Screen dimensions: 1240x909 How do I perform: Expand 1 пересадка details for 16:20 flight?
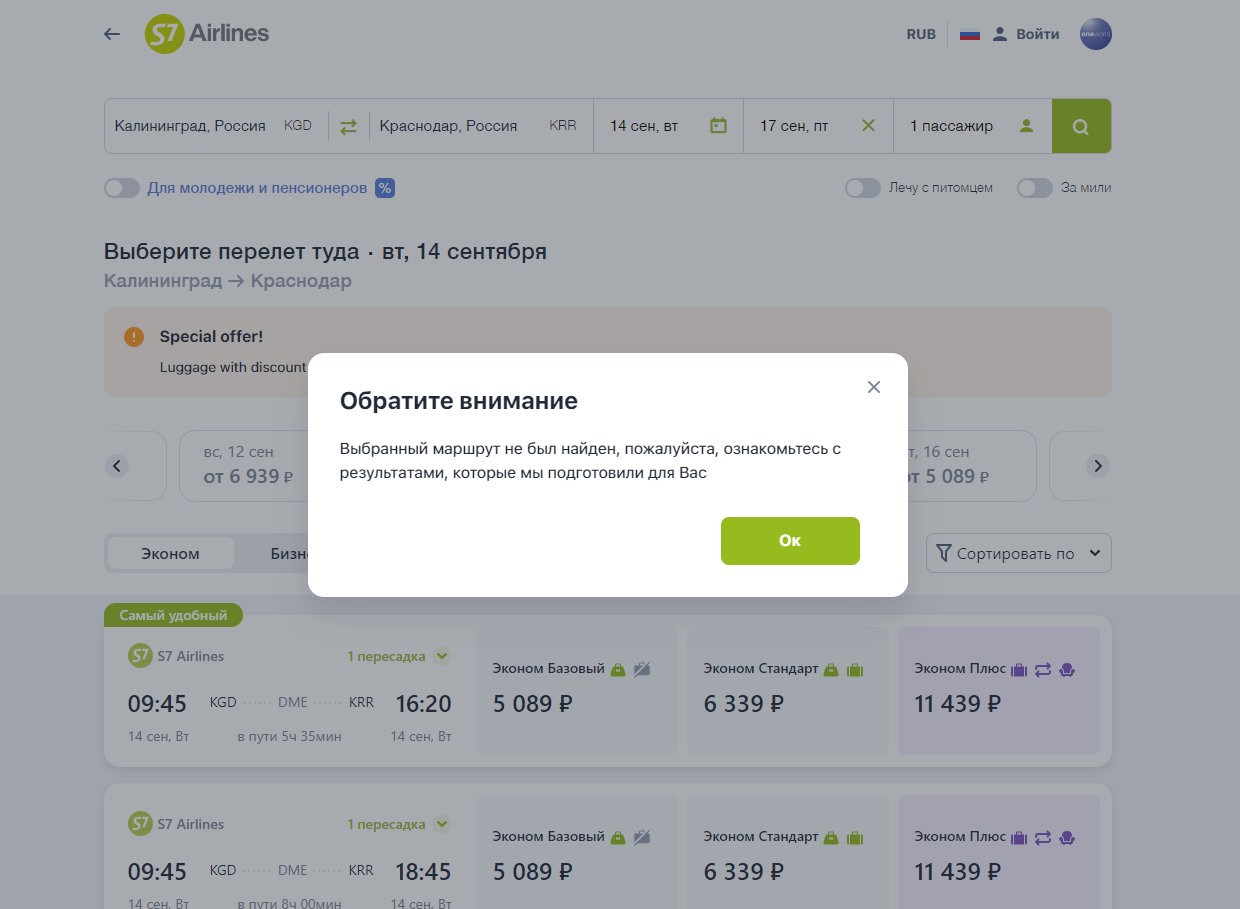click(x=442, y=657)
